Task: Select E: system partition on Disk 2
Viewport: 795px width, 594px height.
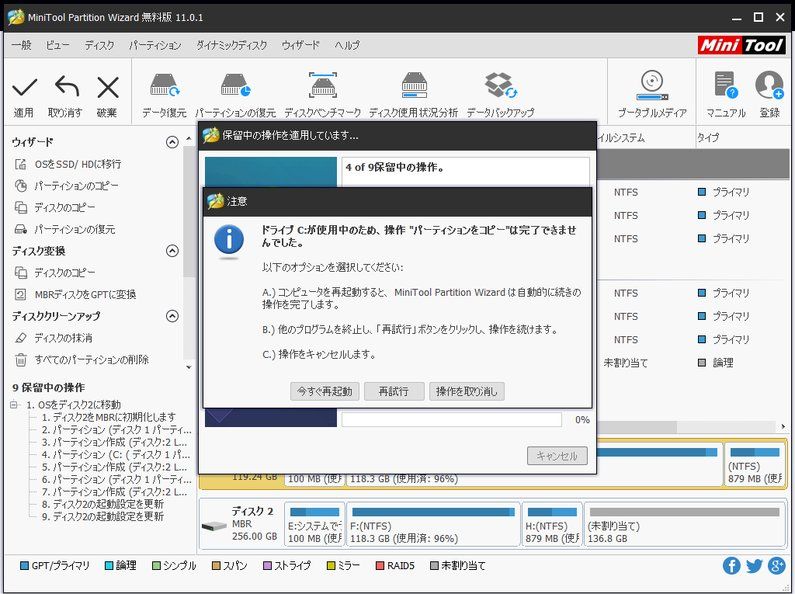Action: pyautogui.click(x=315, y=524)
